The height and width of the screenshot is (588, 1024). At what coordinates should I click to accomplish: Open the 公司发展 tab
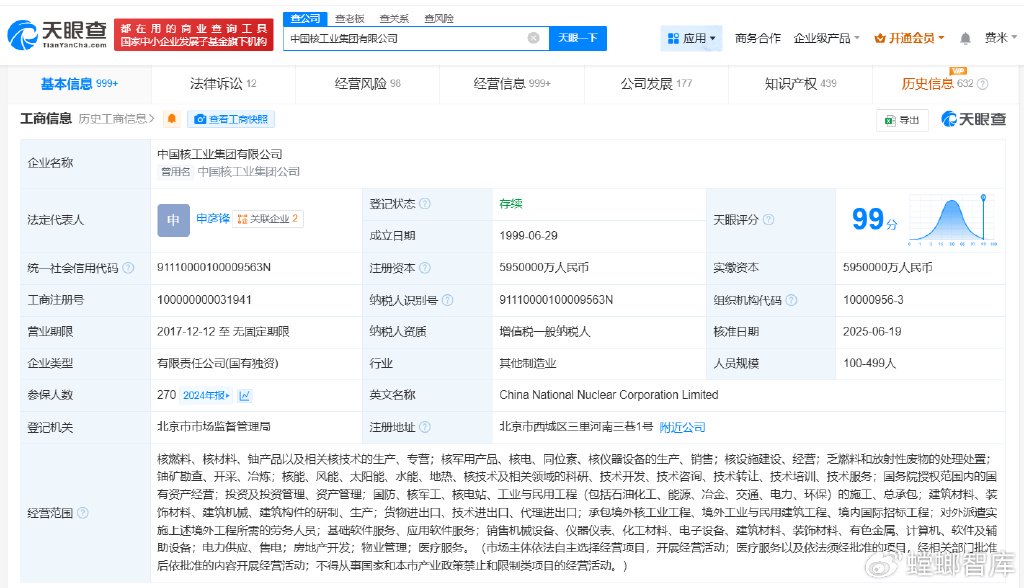656,84
